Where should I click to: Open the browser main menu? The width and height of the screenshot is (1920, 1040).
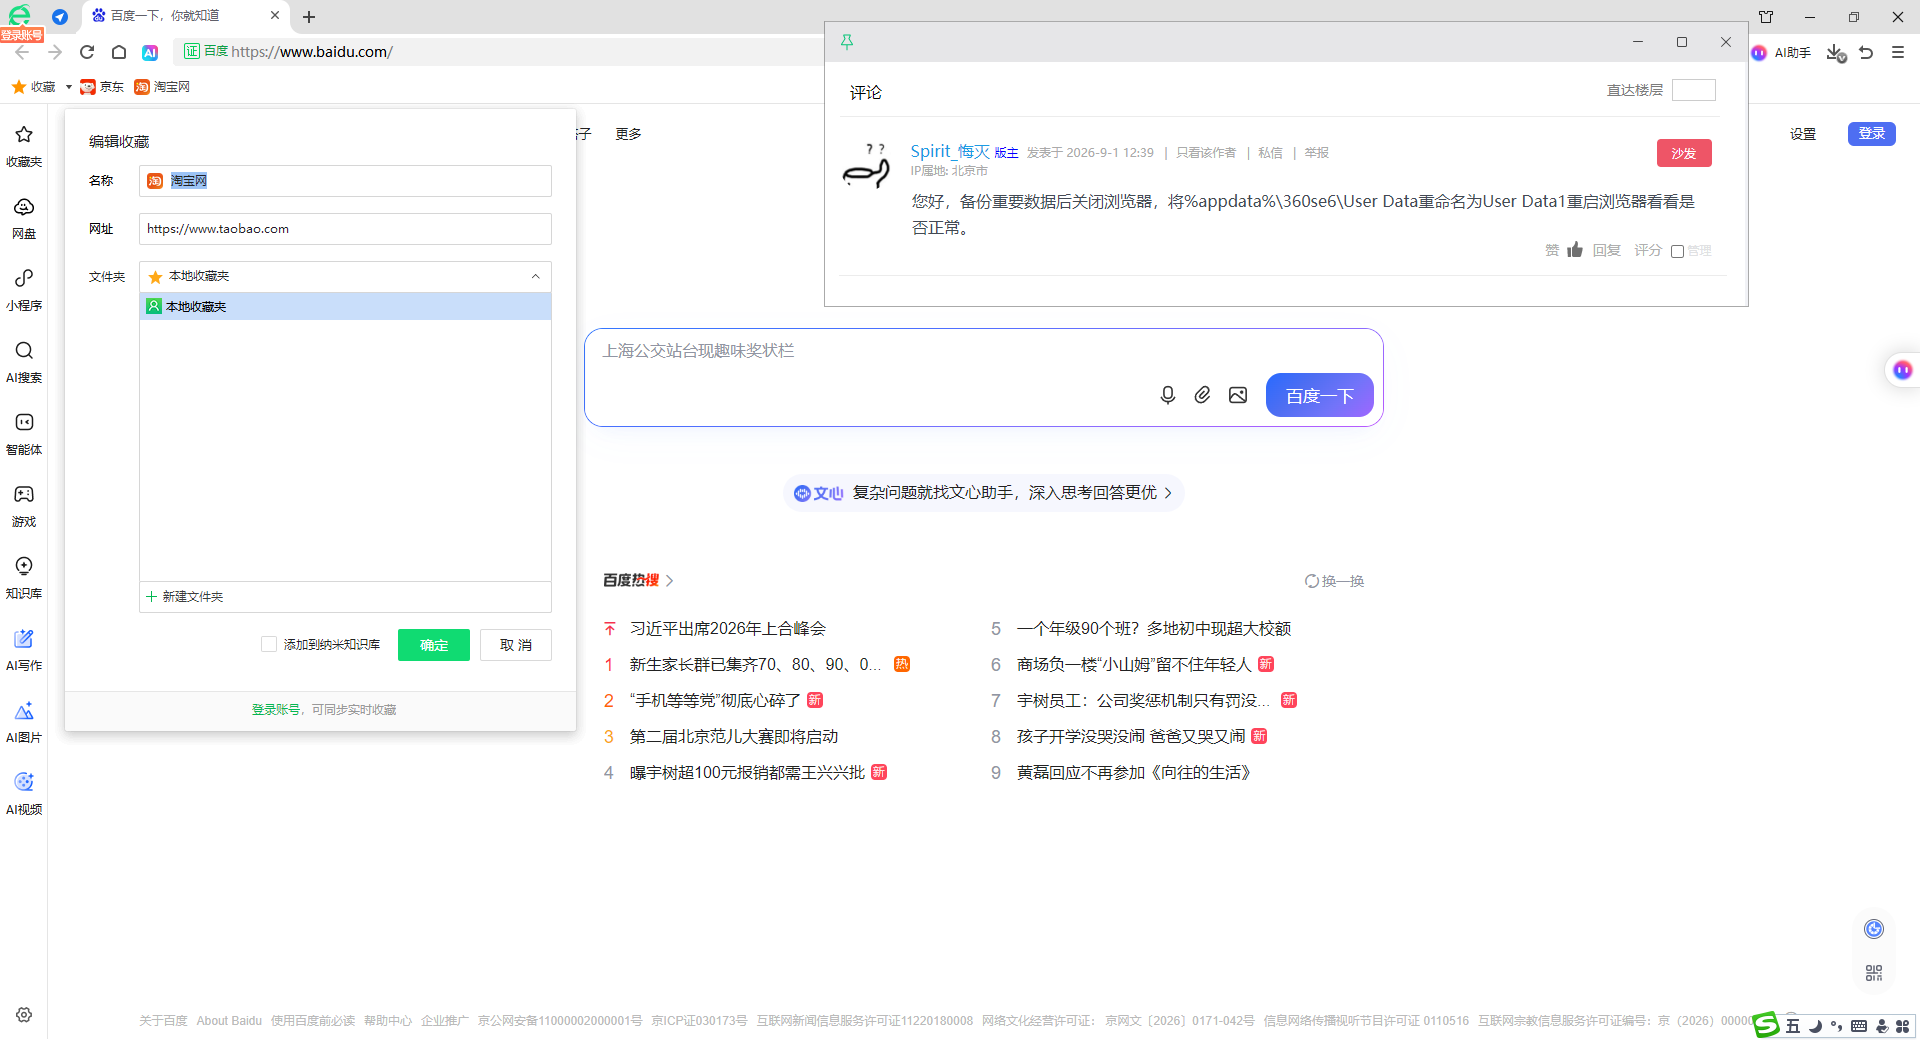pyautogui.click(x=1898, y=52)
